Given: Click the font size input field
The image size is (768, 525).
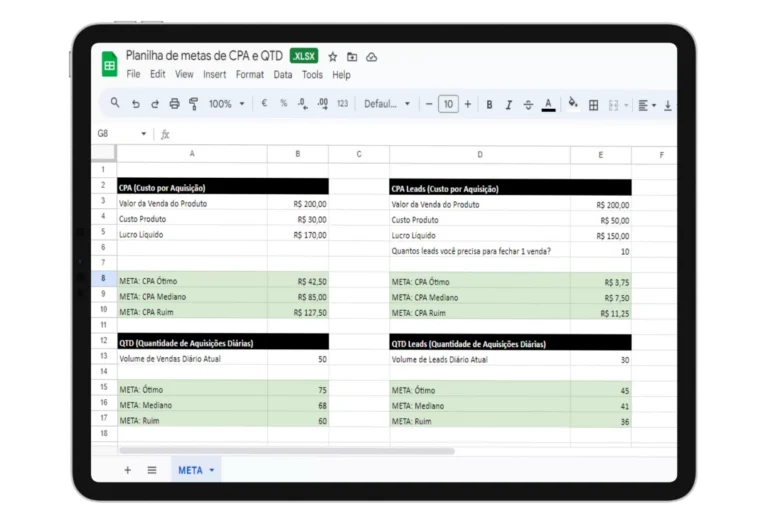Looking at the screenshot, I should [448, 104].
